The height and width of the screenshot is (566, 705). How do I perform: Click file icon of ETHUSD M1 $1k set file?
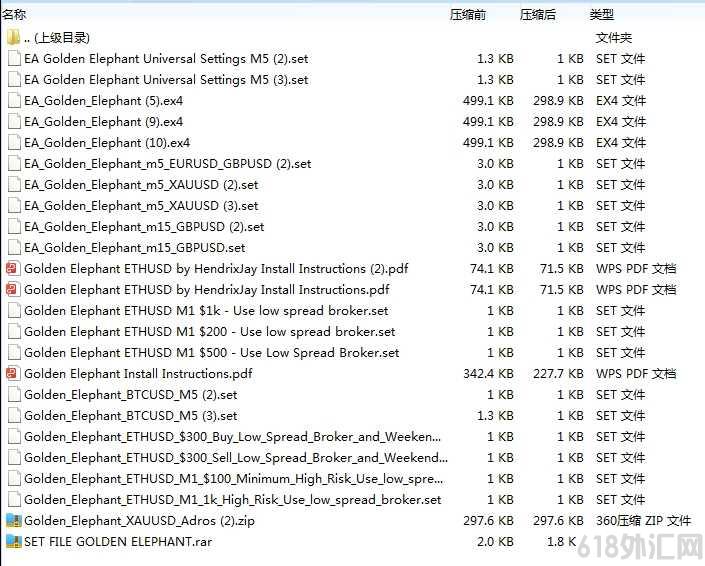(x=14, y=311)
